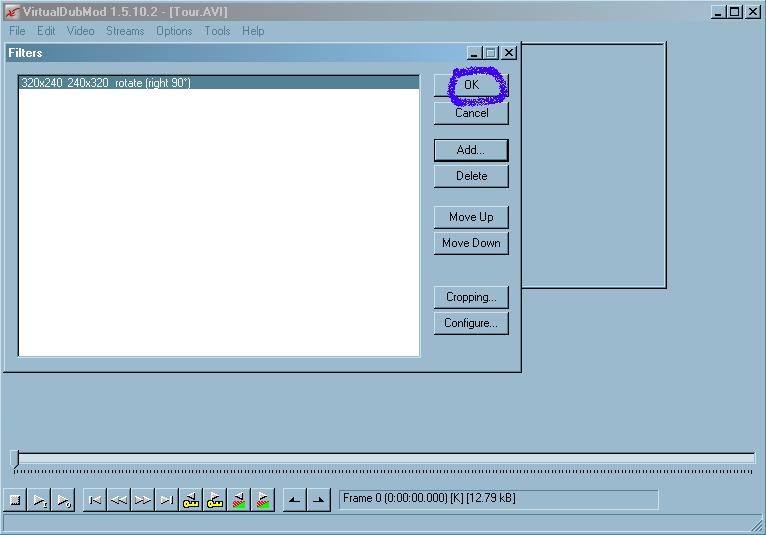The width and height of the screenshot is (766, 535).
Task: Jump to the start of the video
Action: [x=95, y=500]
